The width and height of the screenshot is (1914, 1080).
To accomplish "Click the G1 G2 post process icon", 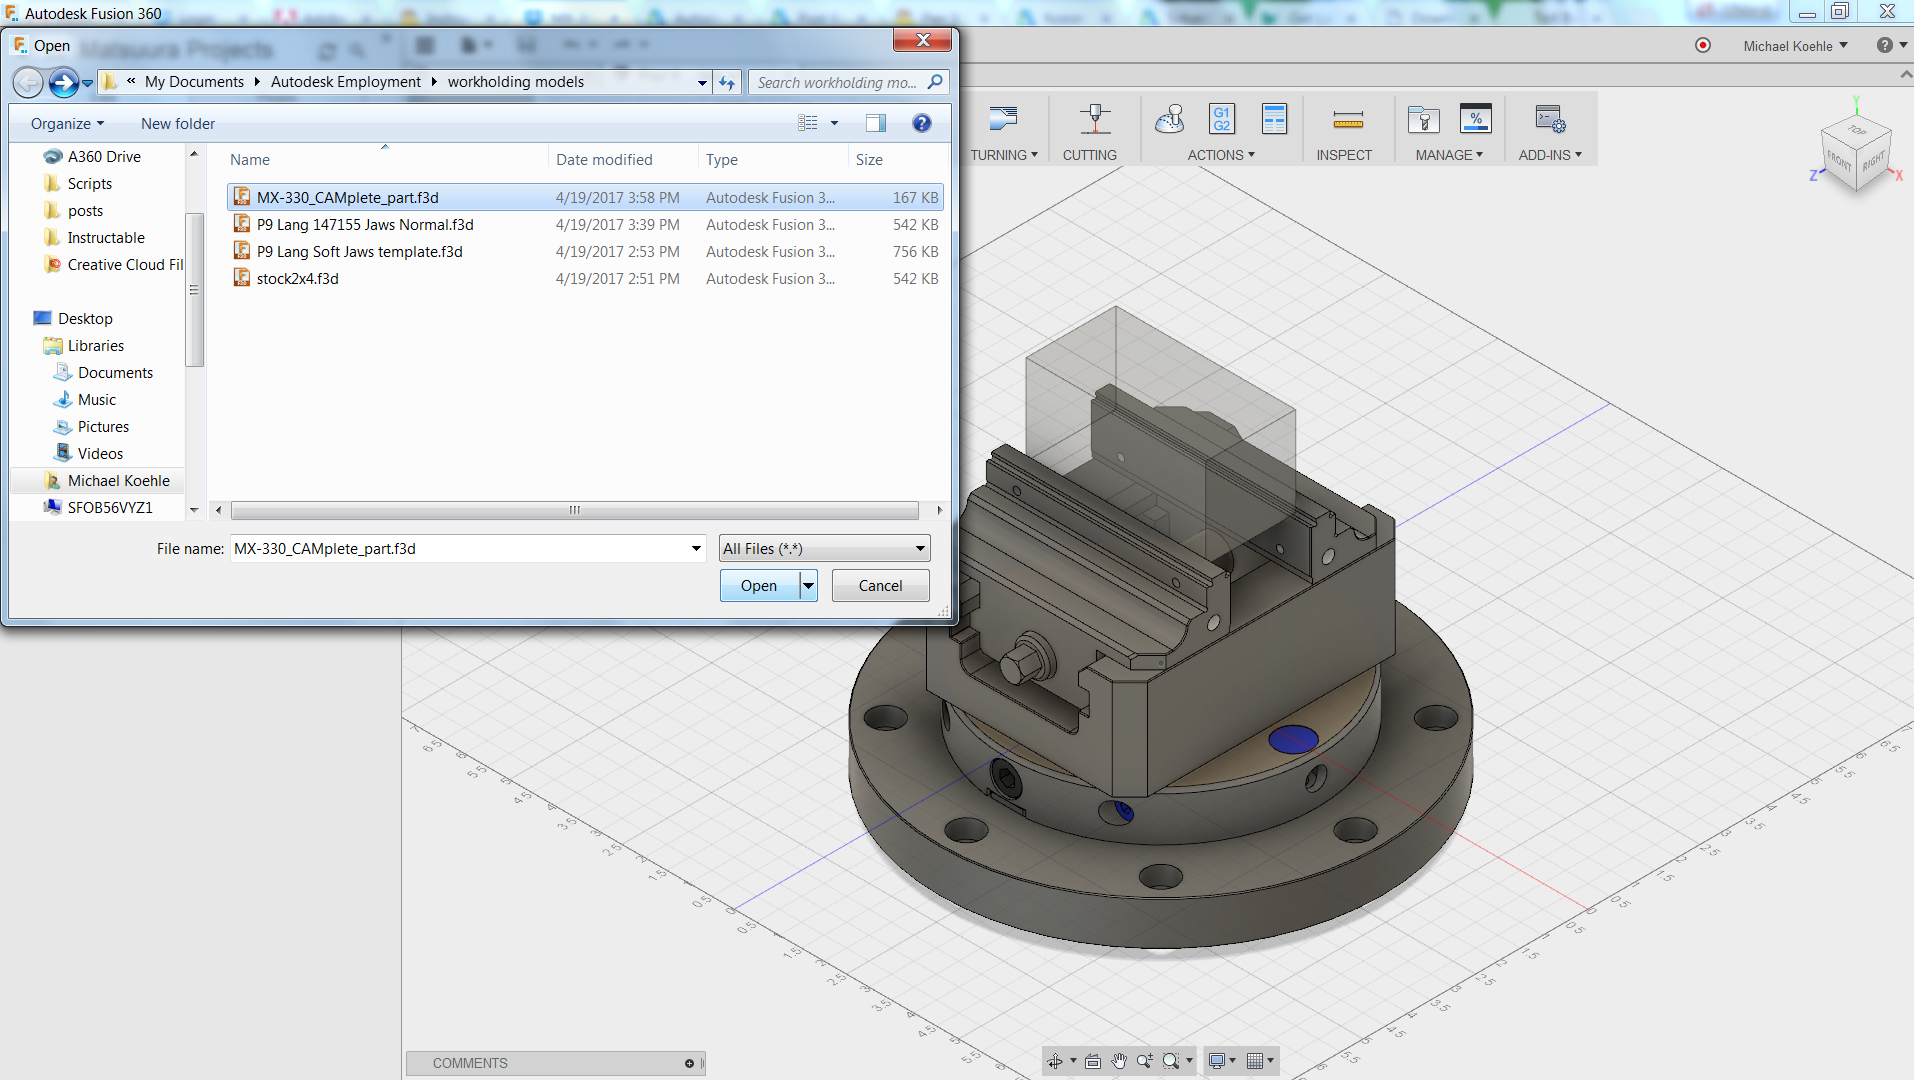I will (x=1221, y=119).
